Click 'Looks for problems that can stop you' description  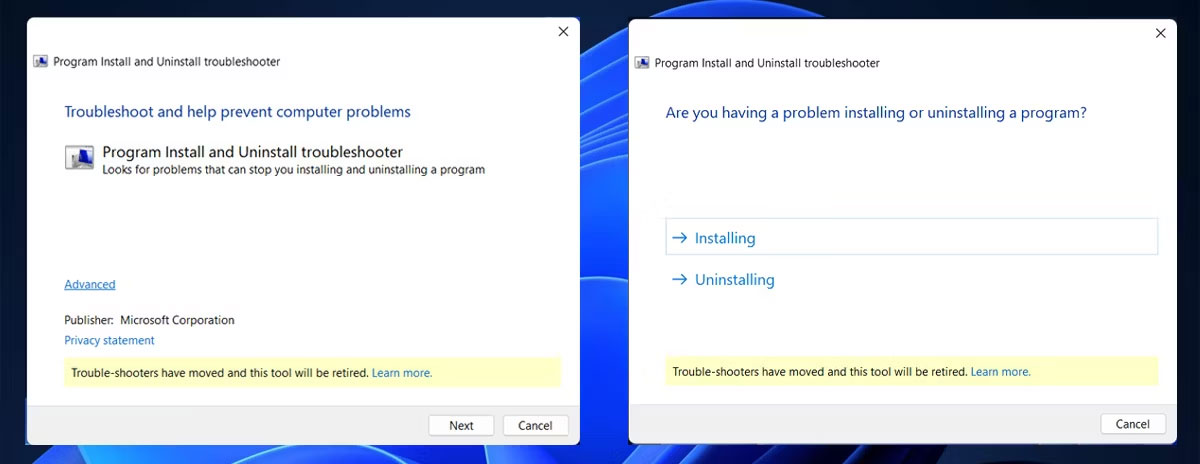pos(293,170)
